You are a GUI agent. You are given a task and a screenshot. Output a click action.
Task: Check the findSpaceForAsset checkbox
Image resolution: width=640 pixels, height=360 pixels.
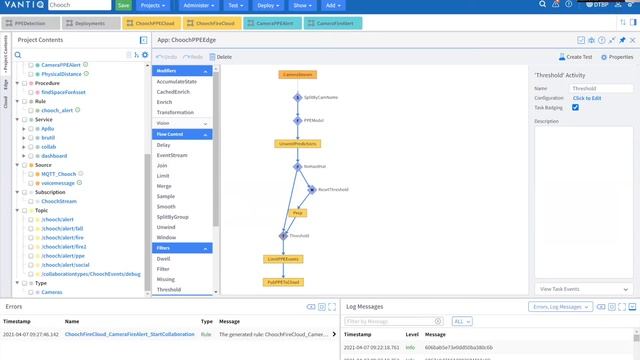click(x=31, y=92)
